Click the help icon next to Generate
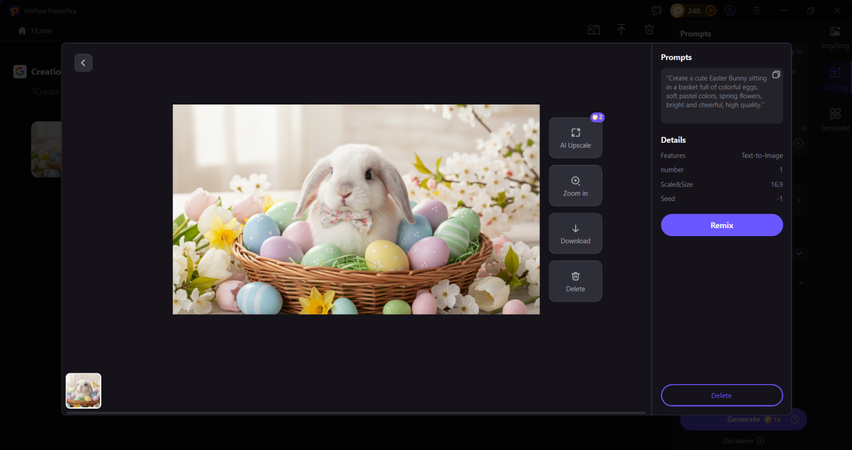Viewport: 852px width, 450px height. [x=795, y=420]
